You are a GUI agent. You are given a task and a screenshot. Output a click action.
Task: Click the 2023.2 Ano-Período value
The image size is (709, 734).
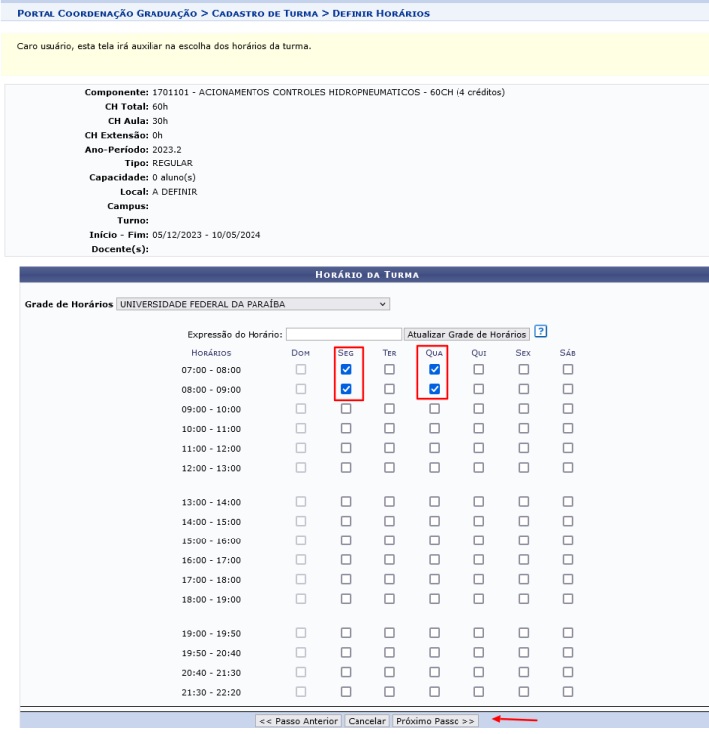point(167,150)
